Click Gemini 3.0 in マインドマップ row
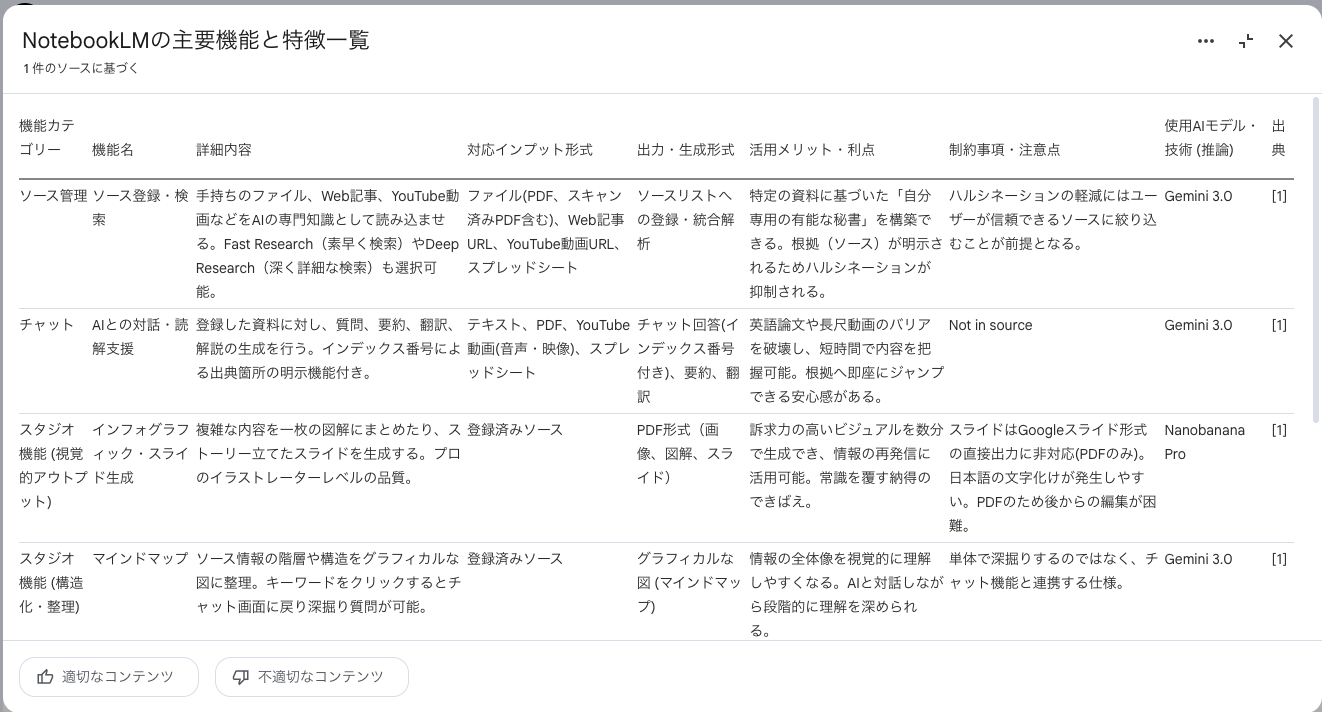The image size is (1322, 712). pyautogui.click(x=1198, y=559)
